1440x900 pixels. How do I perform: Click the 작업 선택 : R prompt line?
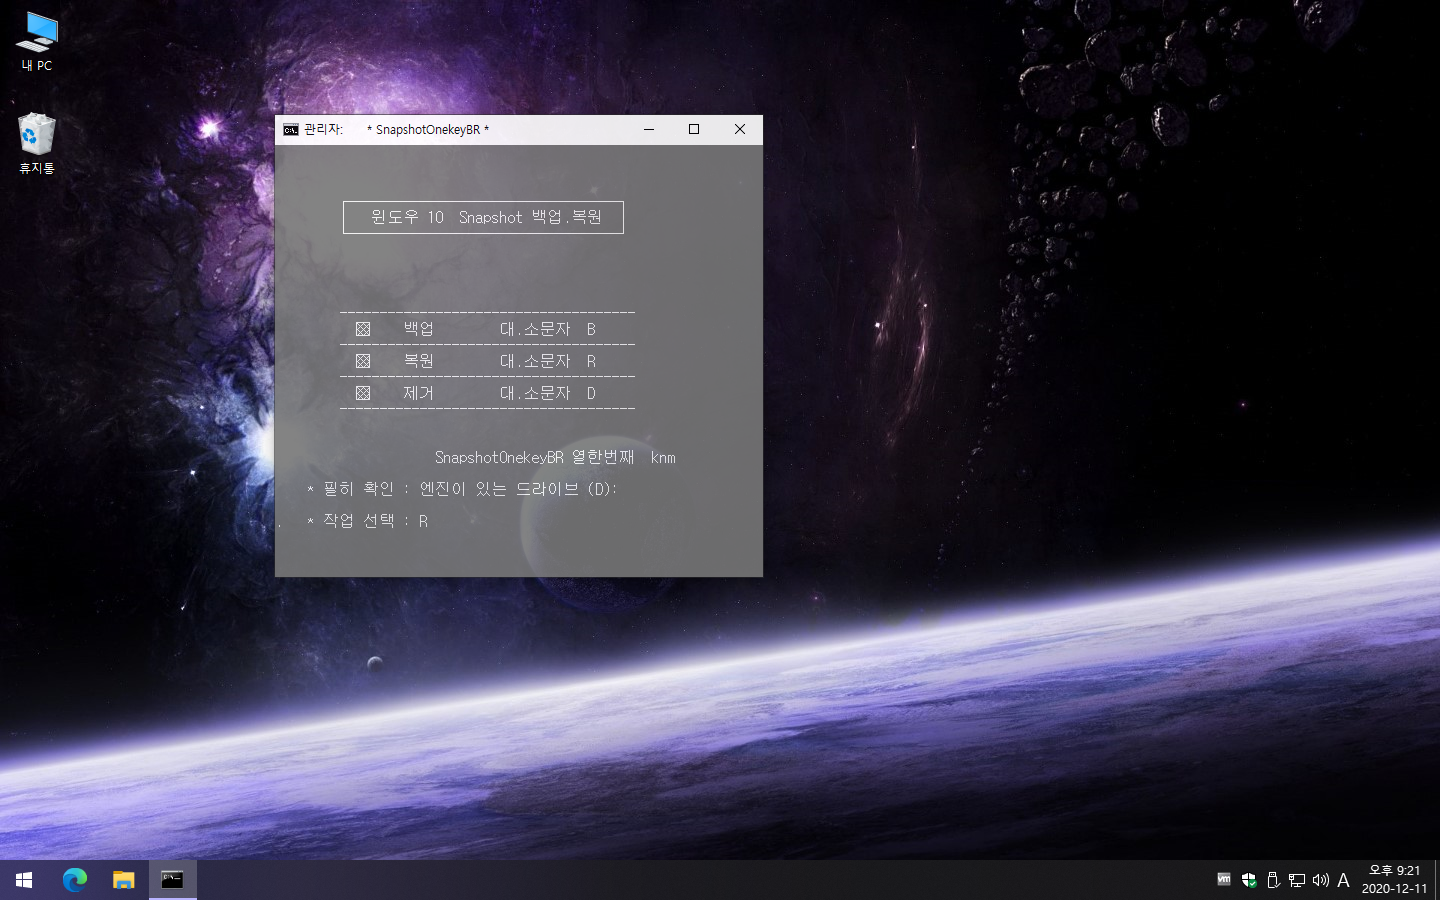pyautogui.click(x=368, y=521)
